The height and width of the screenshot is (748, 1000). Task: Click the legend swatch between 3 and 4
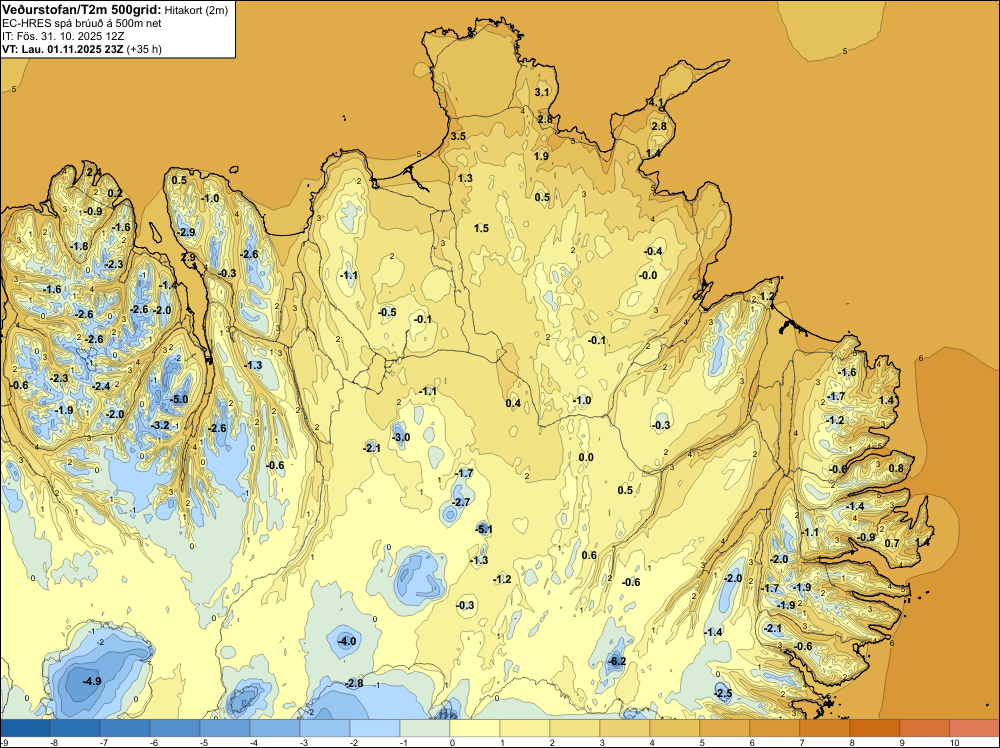point(625,728)
